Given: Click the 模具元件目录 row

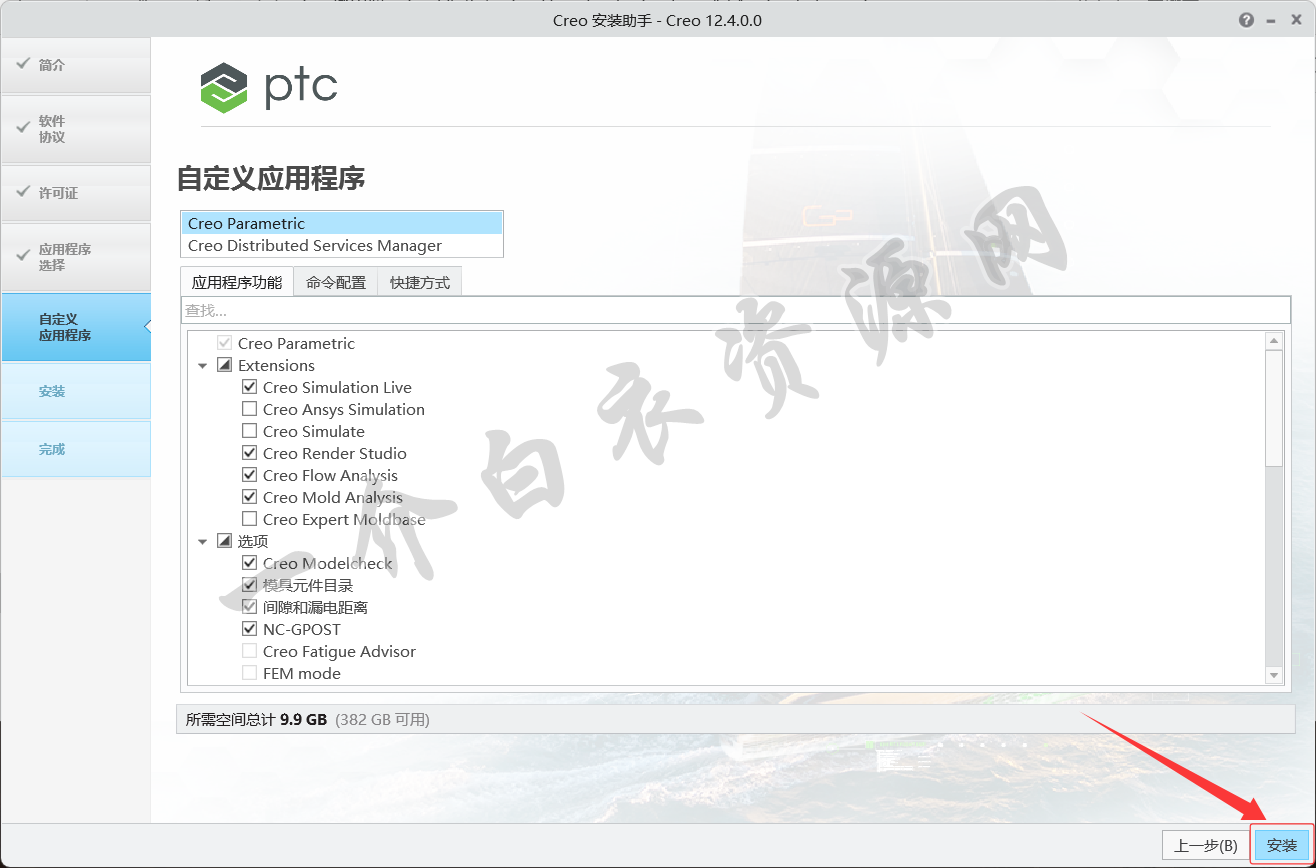Looking at the screenshot, I should [297, 585].
